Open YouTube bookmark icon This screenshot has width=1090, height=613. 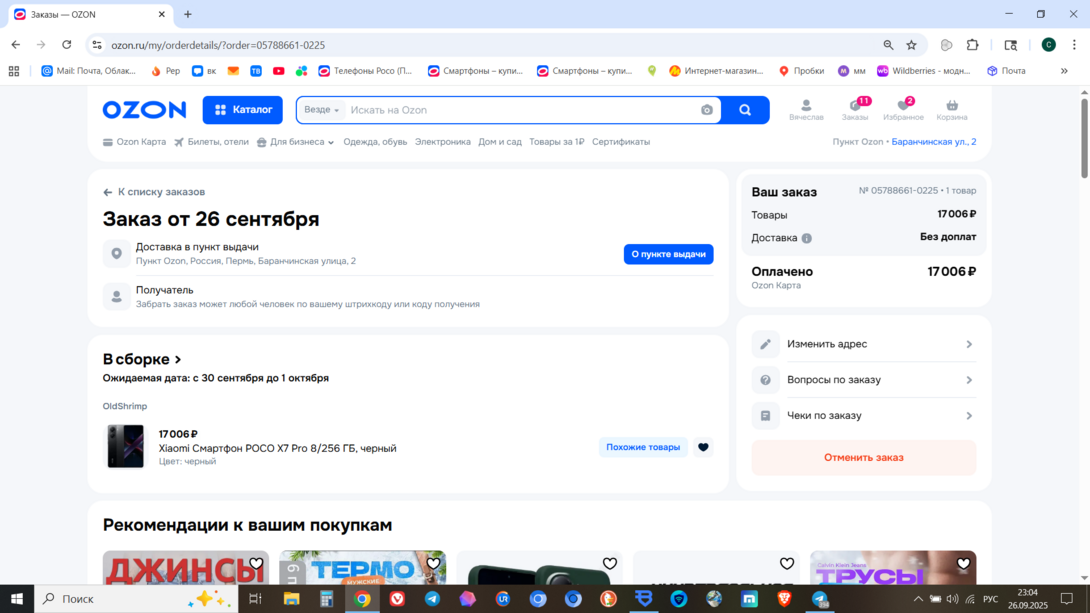pyautogui.click(x=279, y=71)
